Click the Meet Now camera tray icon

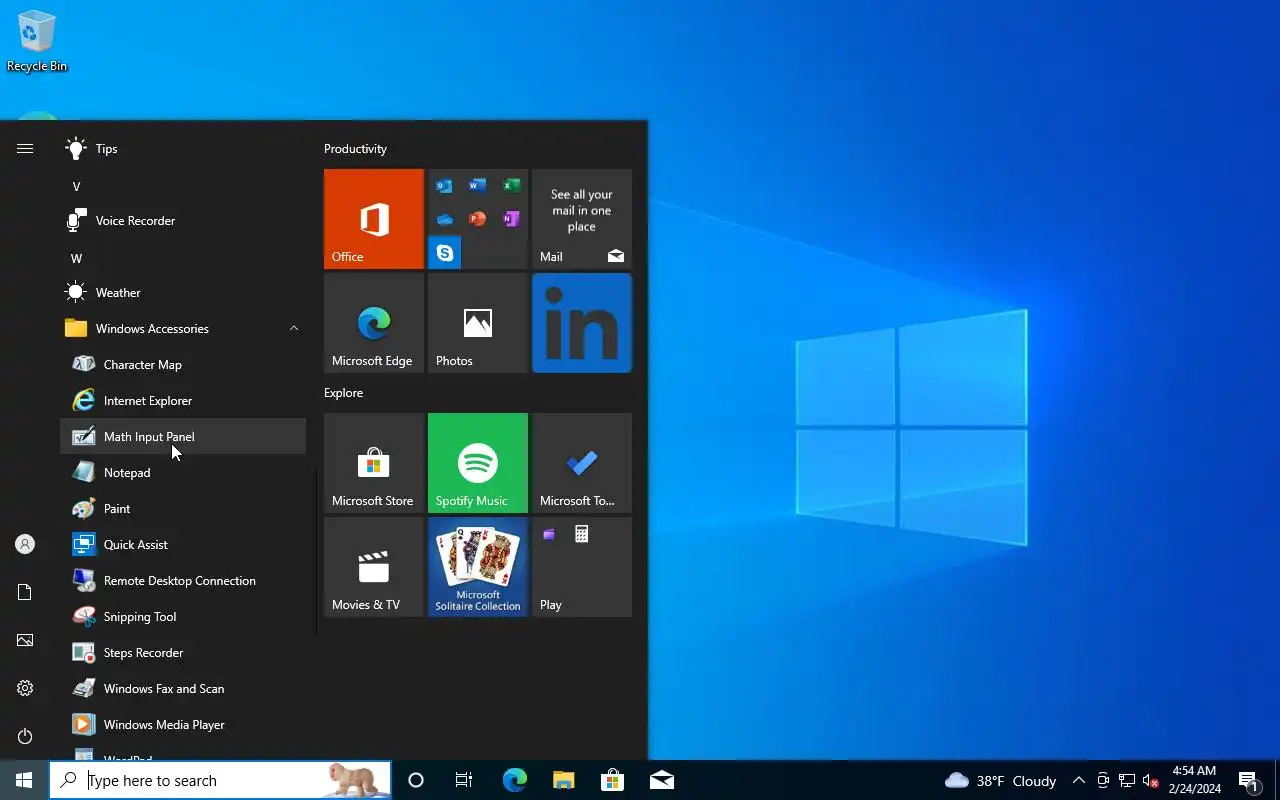point(1103,780)
